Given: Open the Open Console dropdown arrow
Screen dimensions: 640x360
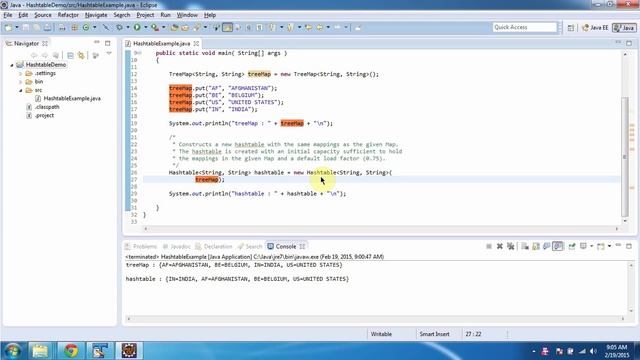Looking at the screenshot, I should coord(609,246).
